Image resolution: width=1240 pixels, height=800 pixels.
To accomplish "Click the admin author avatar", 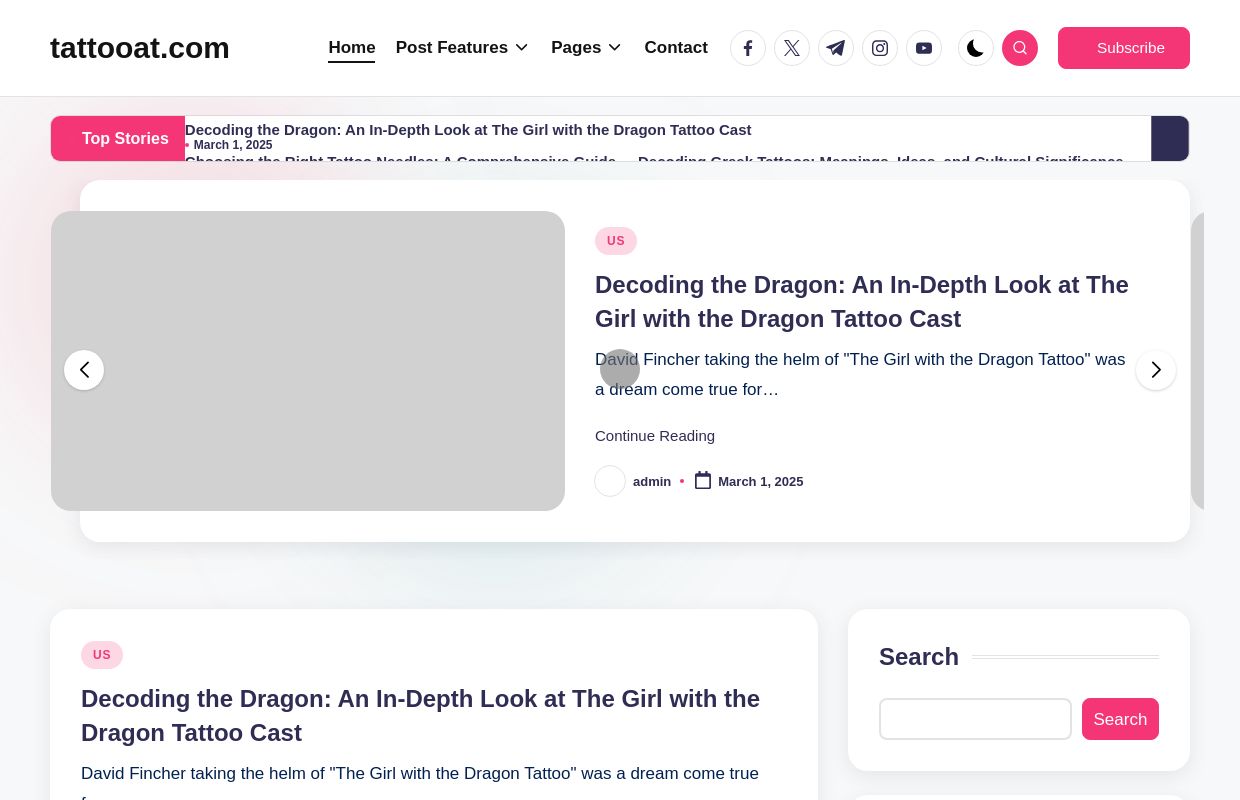I will [x=610, y=481].
